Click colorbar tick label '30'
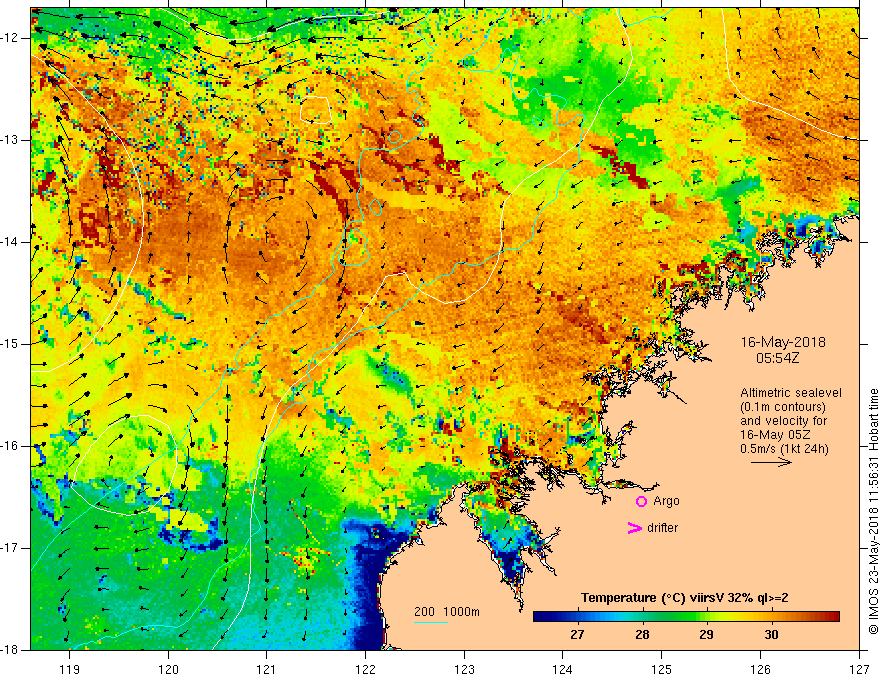This screenshot has width=880, height=680. tap(771, 635)
